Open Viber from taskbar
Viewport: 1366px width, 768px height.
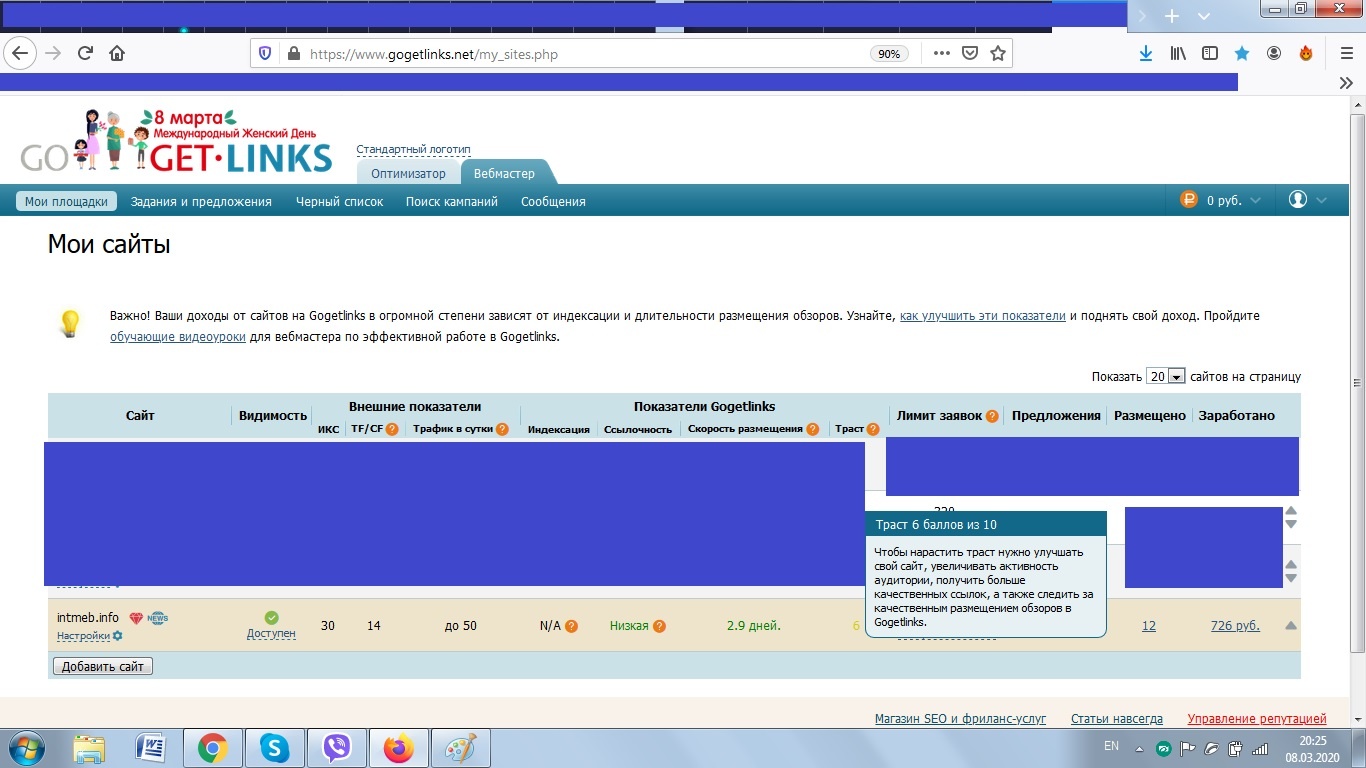(x=337, y=748)
